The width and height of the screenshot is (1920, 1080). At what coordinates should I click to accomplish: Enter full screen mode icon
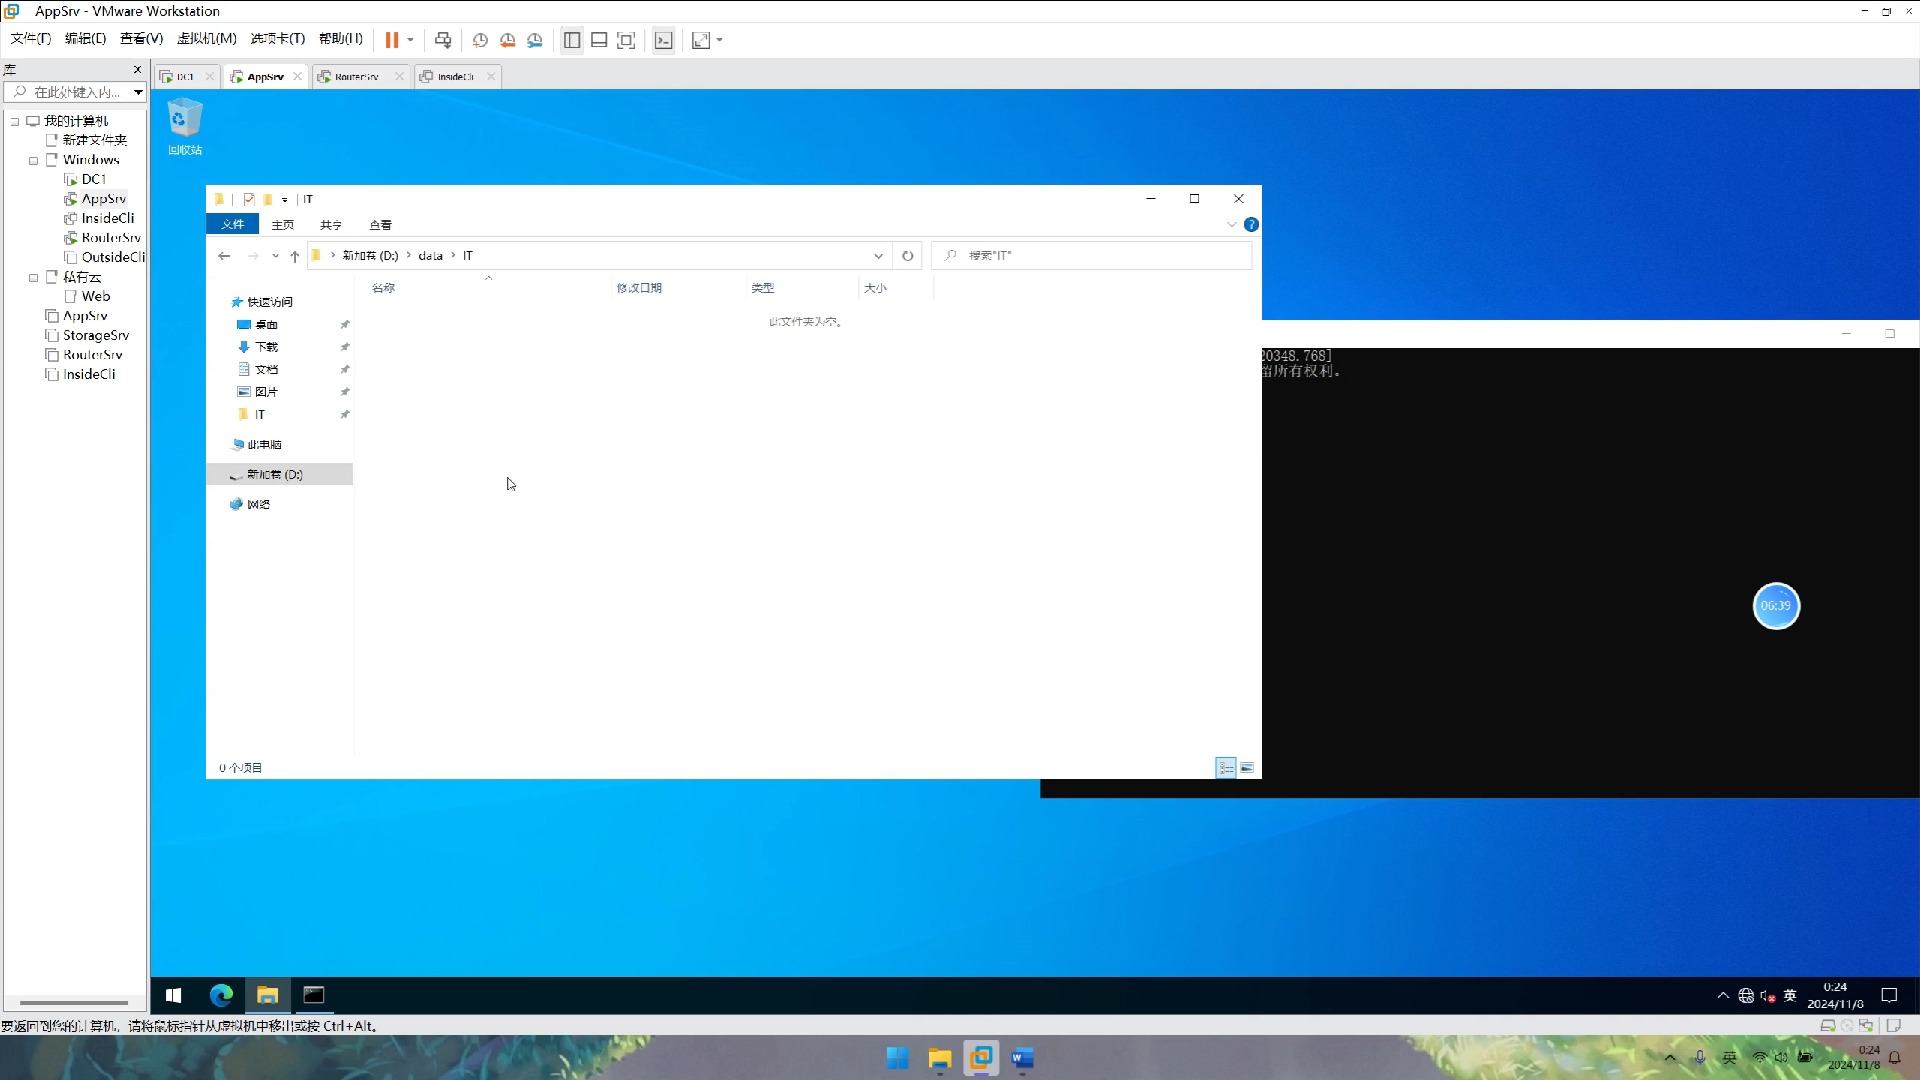coord(626,40)
